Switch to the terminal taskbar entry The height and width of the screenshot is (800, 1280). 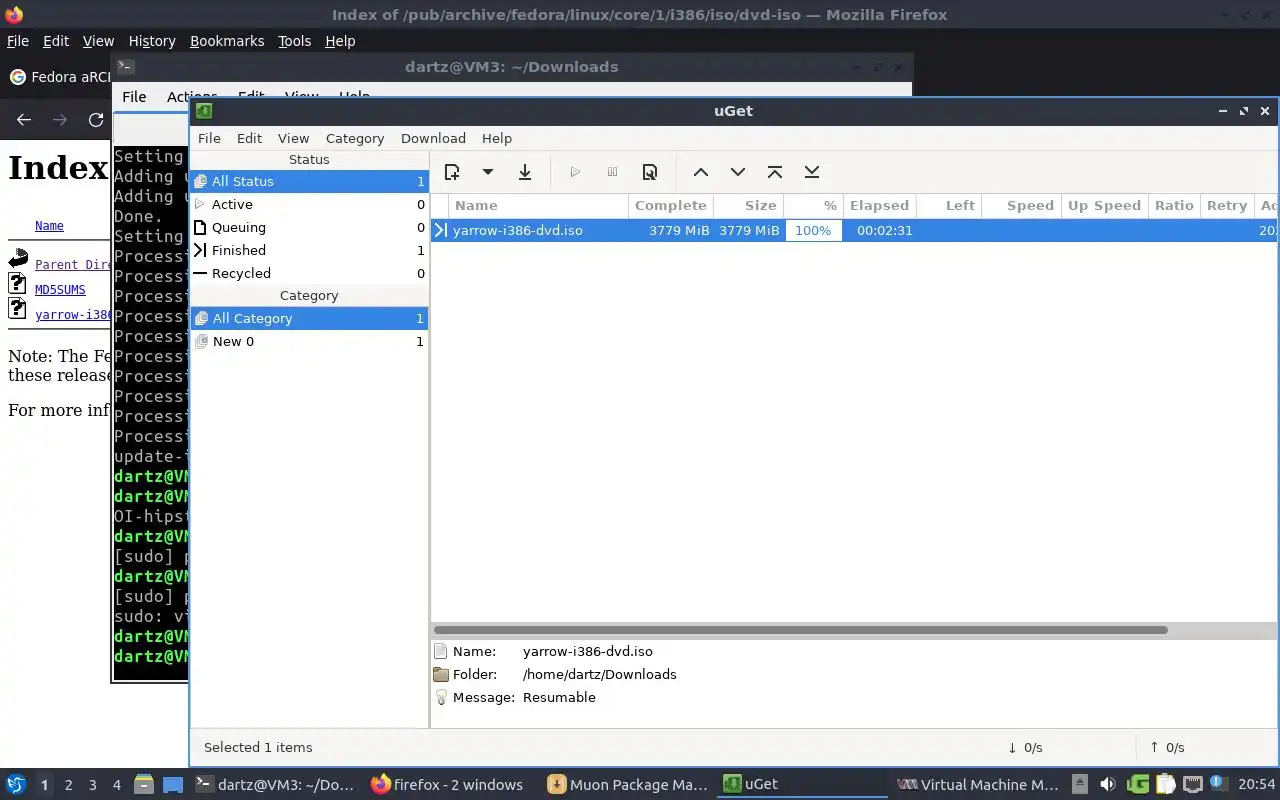(x=275, y=784)
